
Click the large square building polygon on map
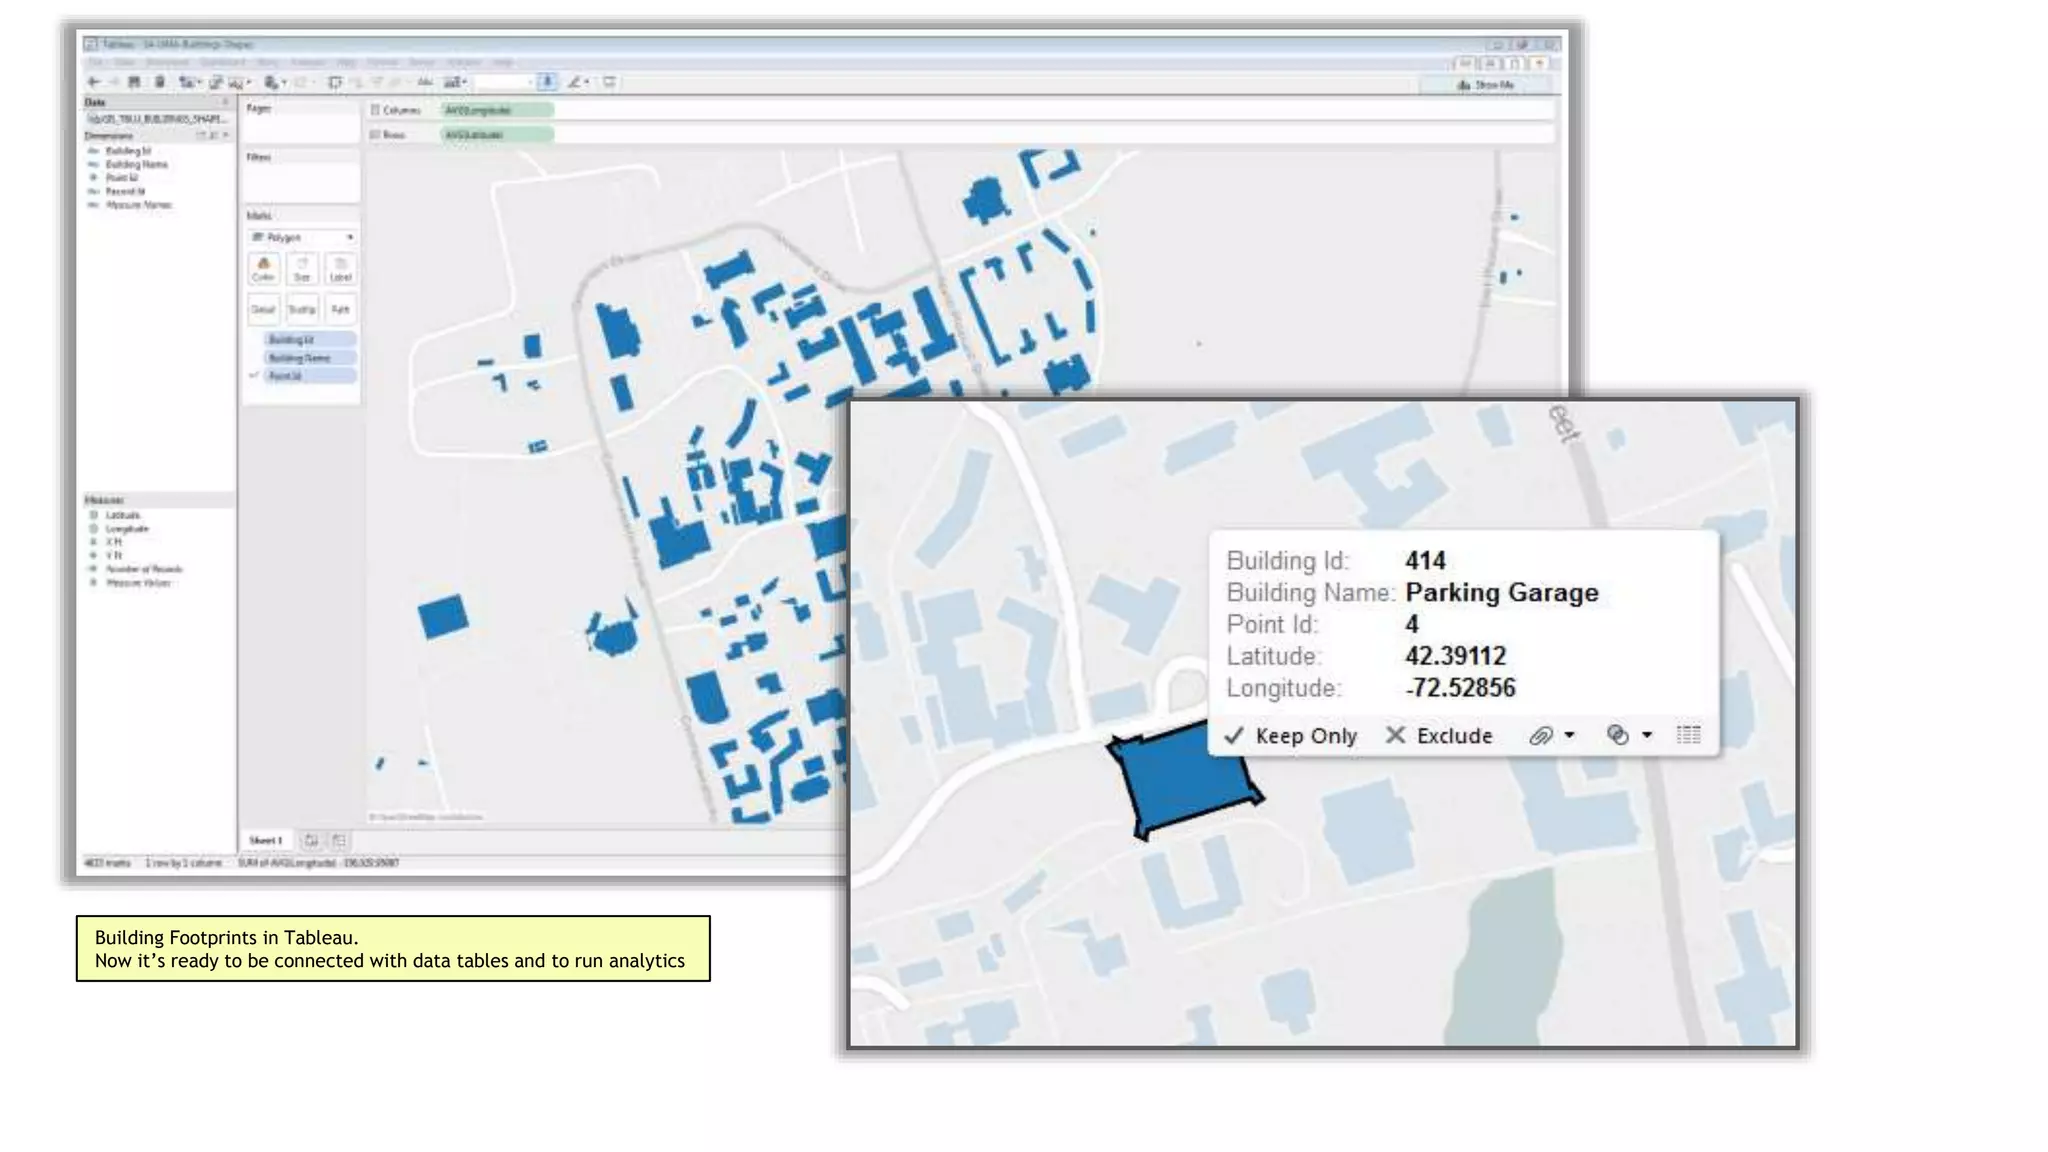coord(443,617)
